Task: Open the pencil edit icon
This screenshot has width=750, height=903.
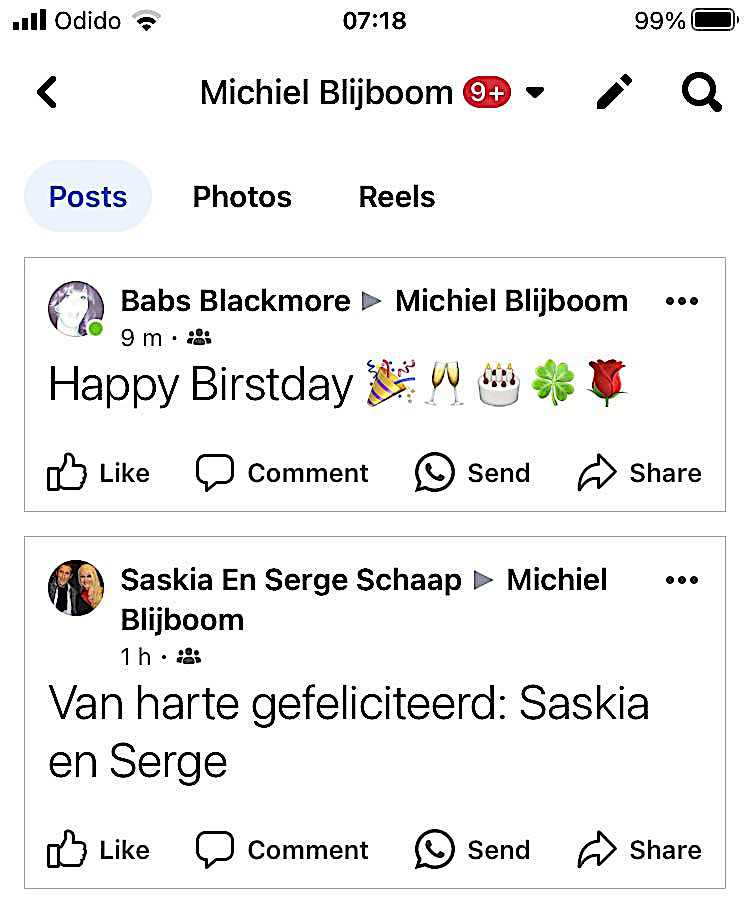Action: tap(614, 93)
